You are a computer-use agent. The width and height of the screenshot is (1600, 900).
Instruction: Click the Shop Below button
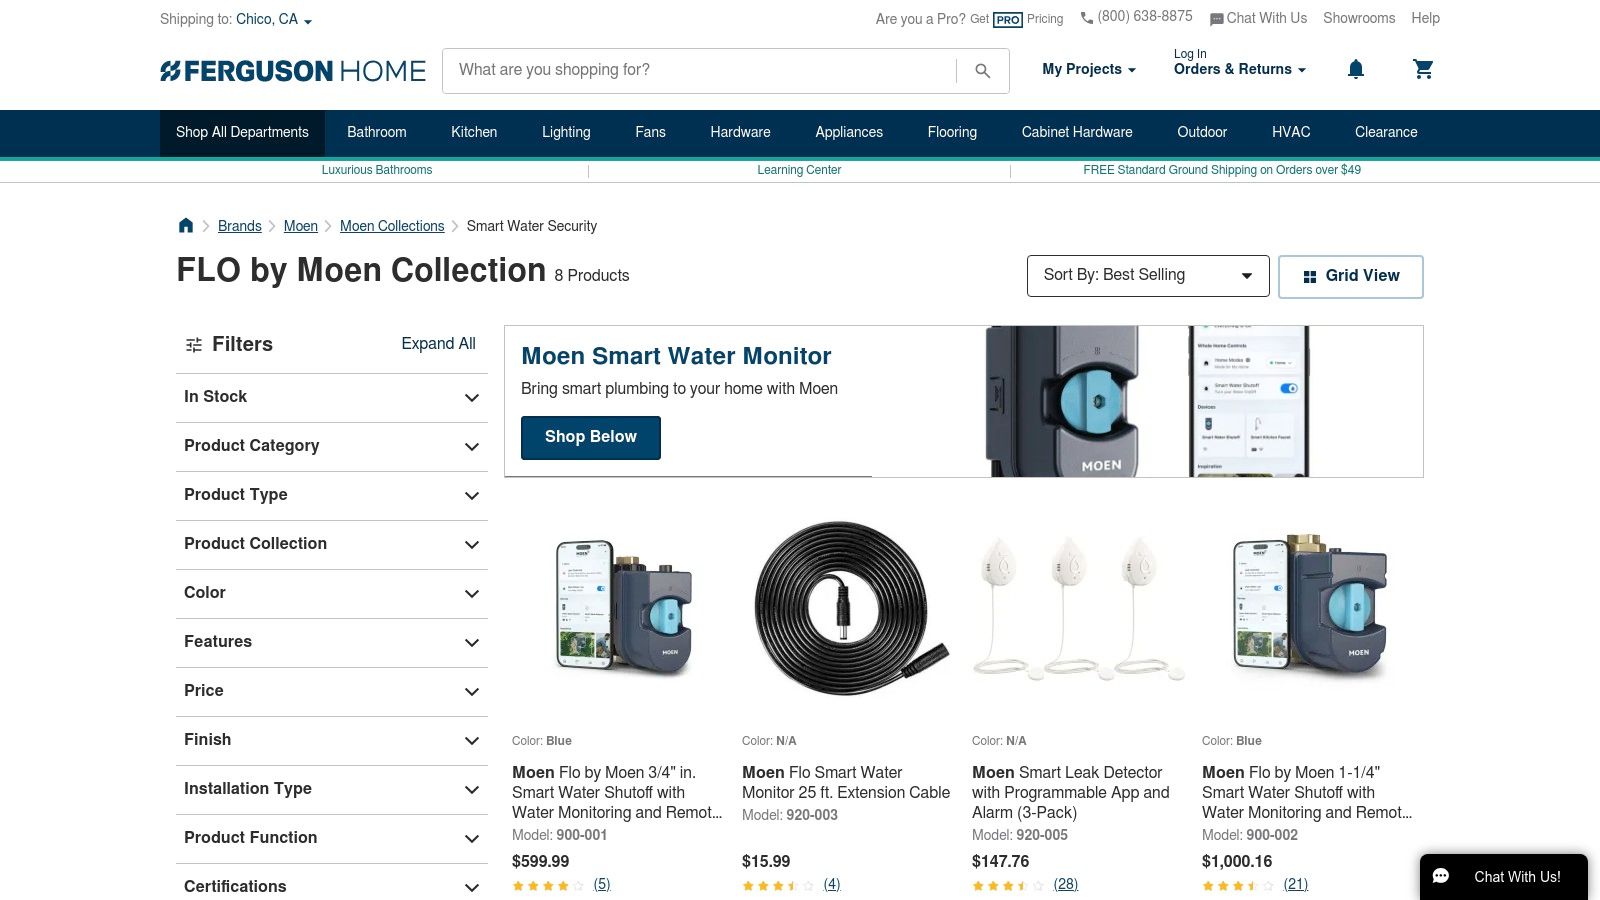591,437
